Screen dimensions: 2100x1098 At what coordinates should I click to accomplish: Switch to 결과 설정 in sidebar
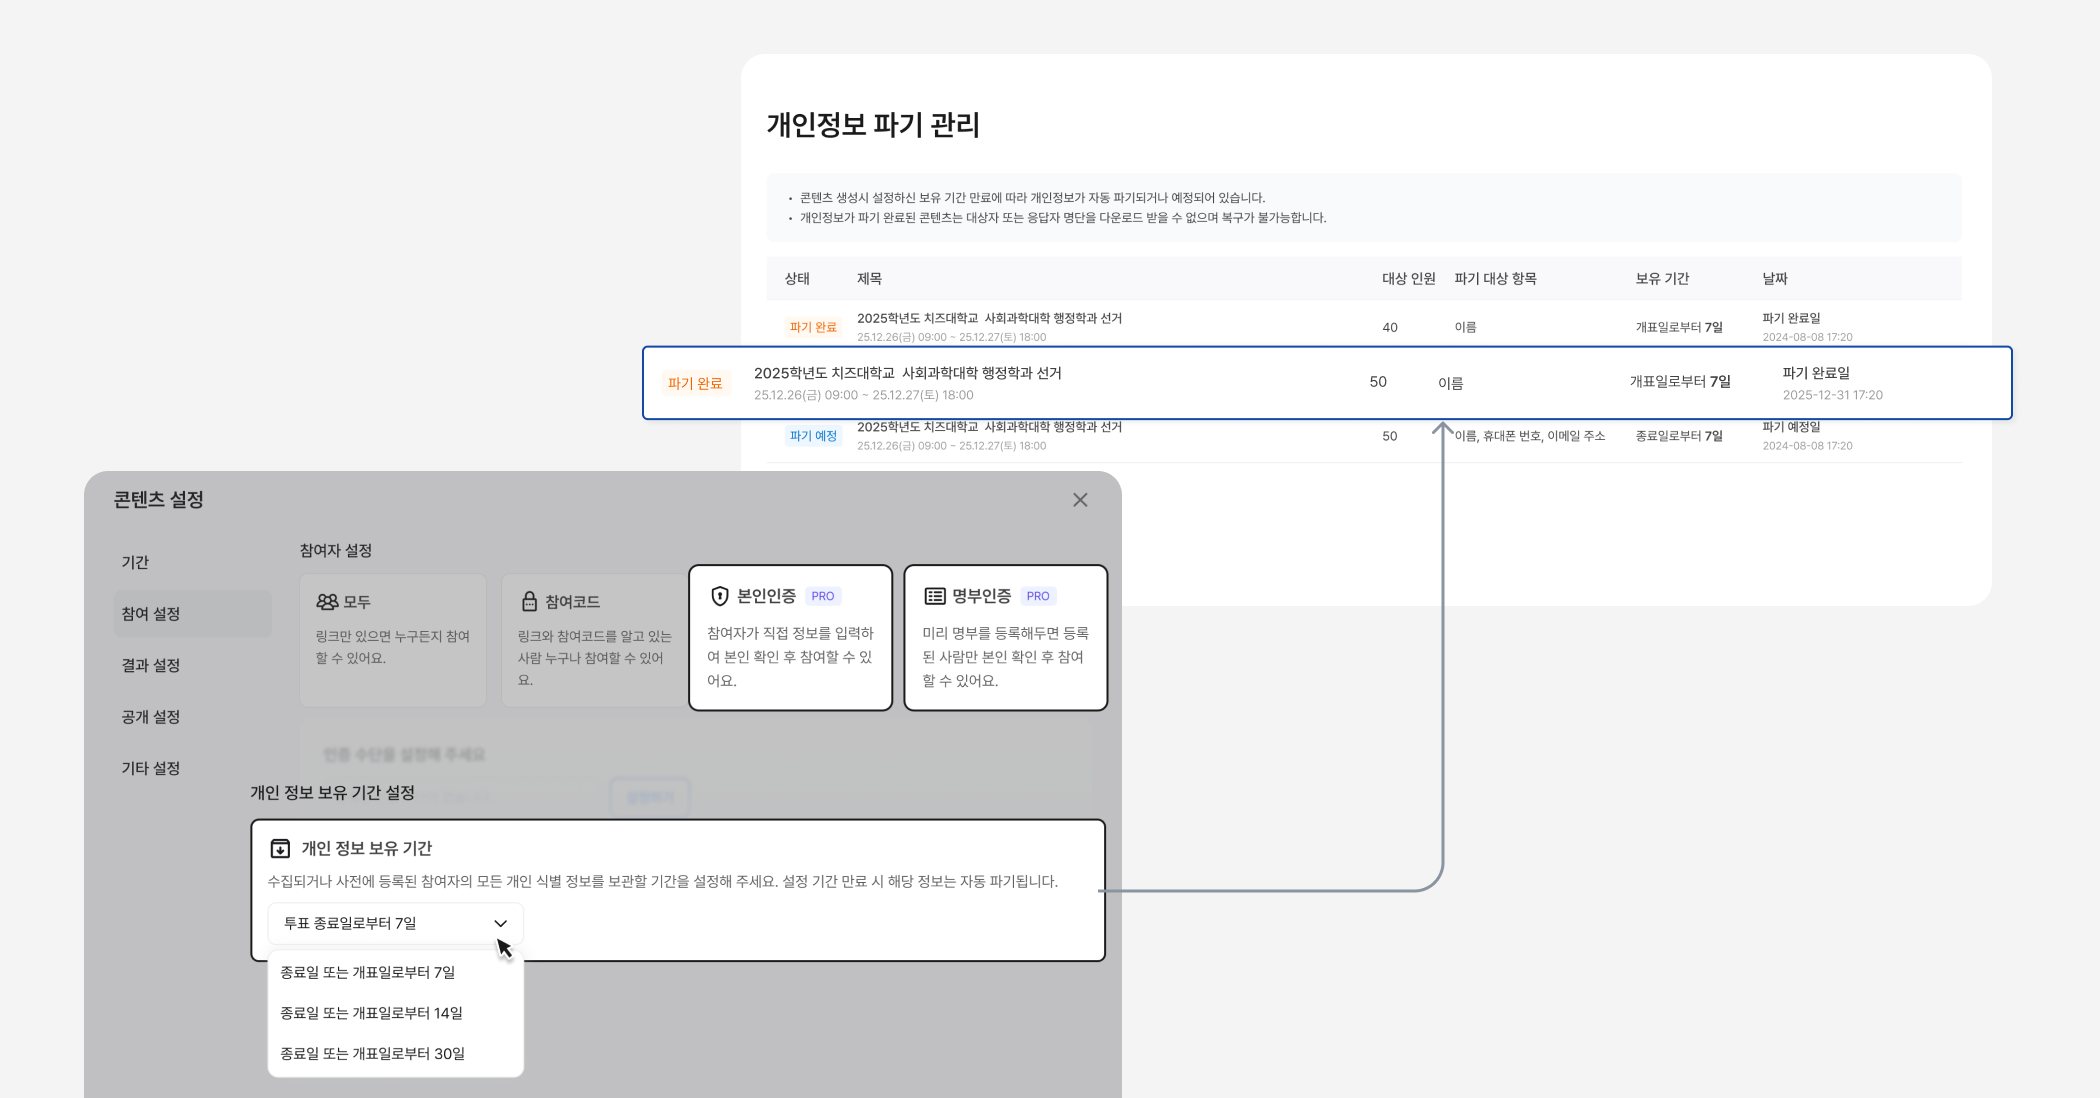click(151, 665)
